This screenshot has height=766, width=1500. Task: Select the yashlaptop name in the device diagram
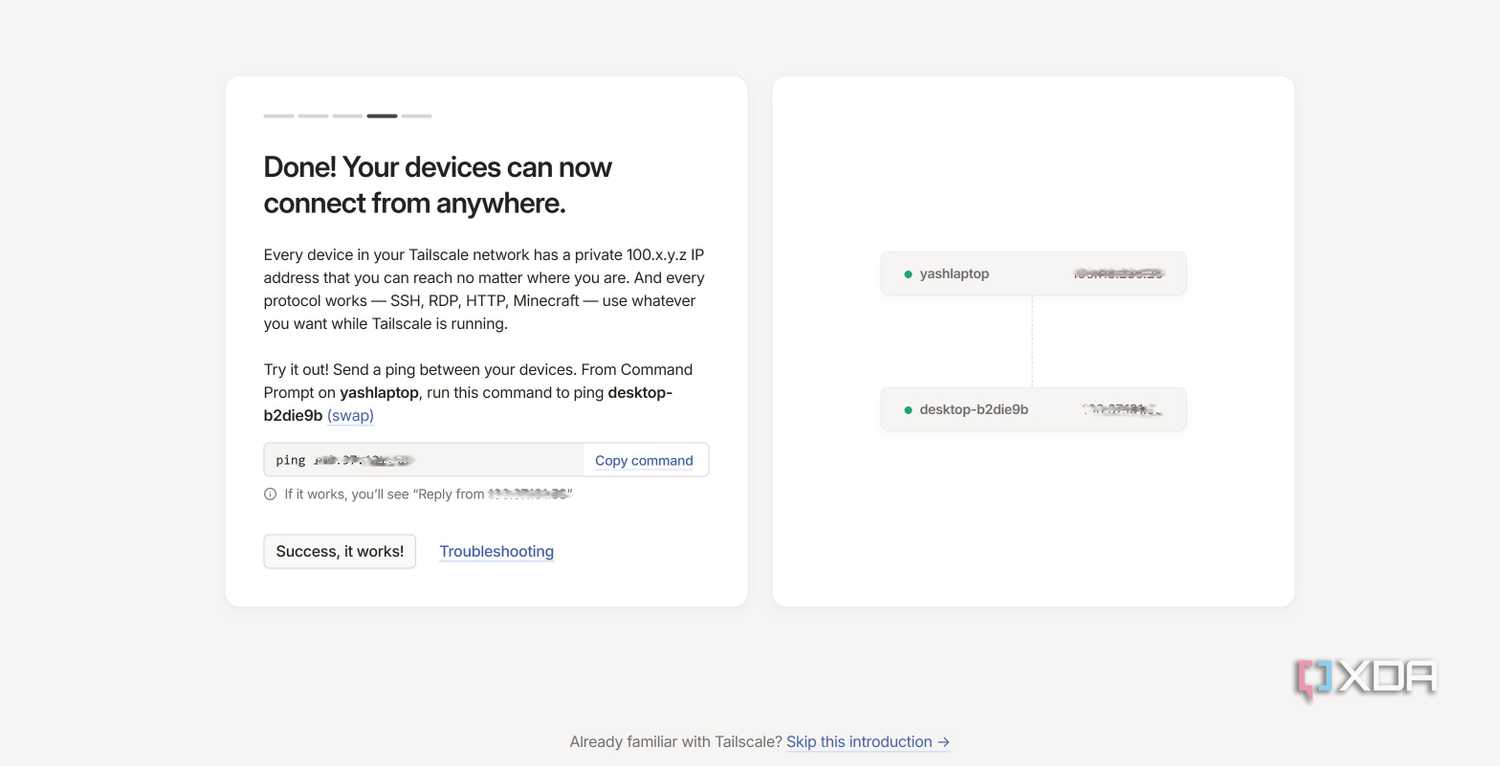click(x=954, y=274)
